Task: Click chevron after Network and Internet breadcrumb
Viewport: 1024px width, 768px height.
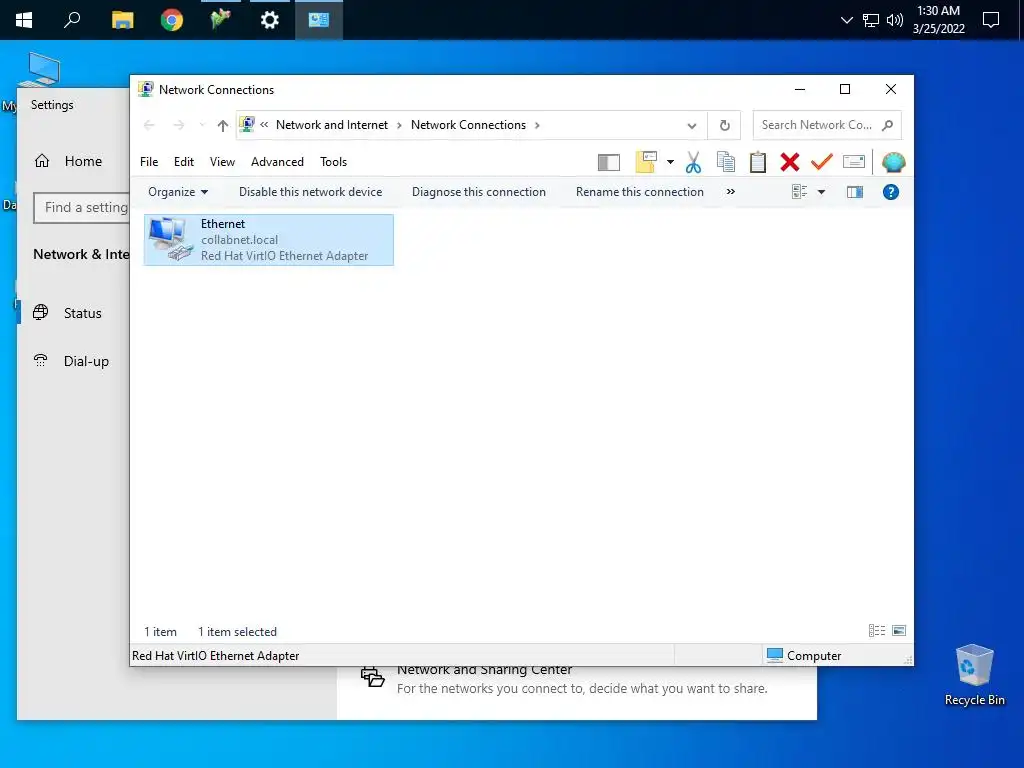Action: (399, 125)
